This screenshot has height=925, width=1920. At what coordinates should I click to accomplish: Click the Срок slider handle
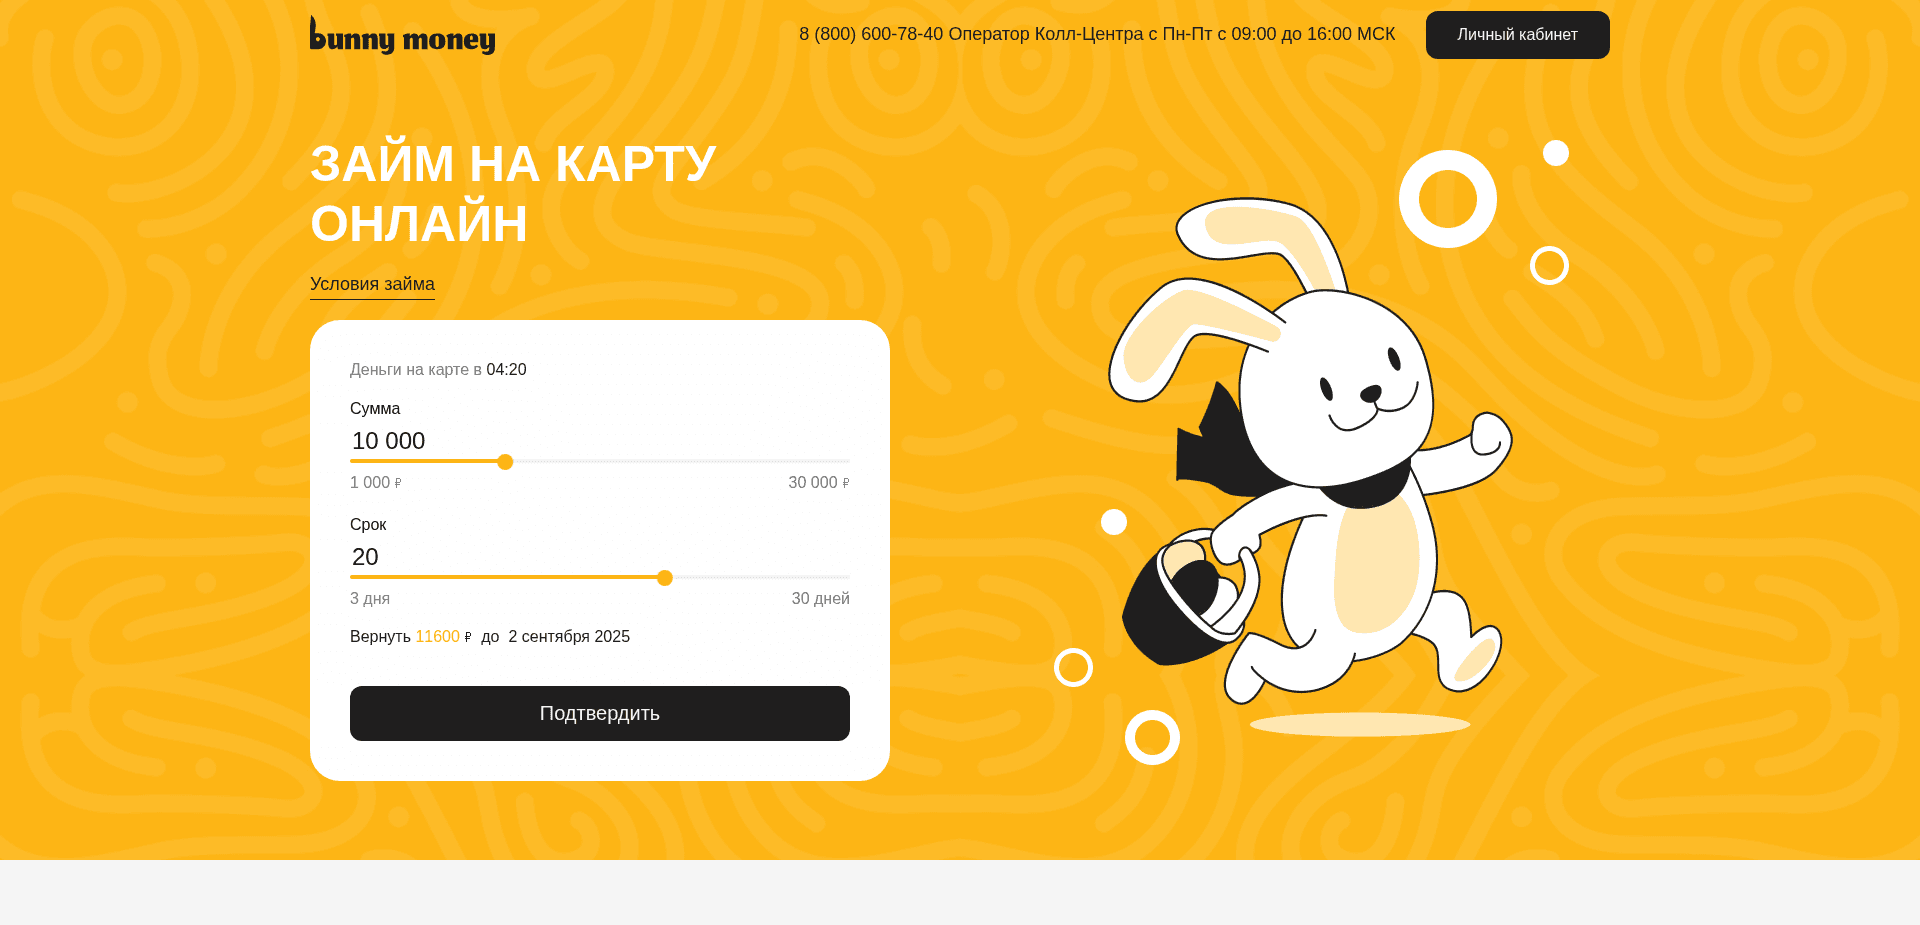click(x=664, y=577)
